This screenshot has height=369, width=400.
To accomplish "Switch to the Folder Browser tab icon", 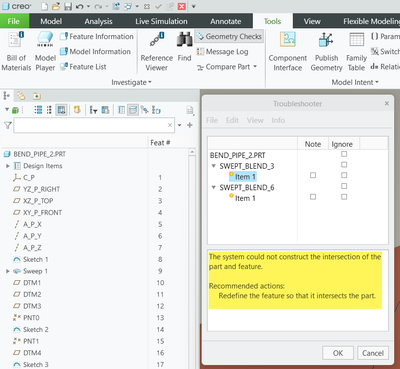I will [x=21, y=96].
